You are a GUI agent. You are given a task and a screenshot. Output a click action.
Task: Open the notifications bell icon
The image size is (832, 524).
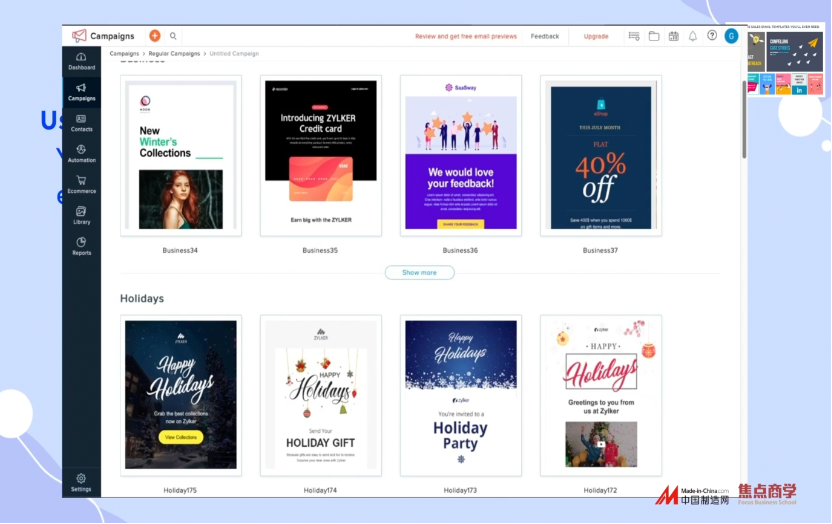pyautogui.click(x=692, y=36)
